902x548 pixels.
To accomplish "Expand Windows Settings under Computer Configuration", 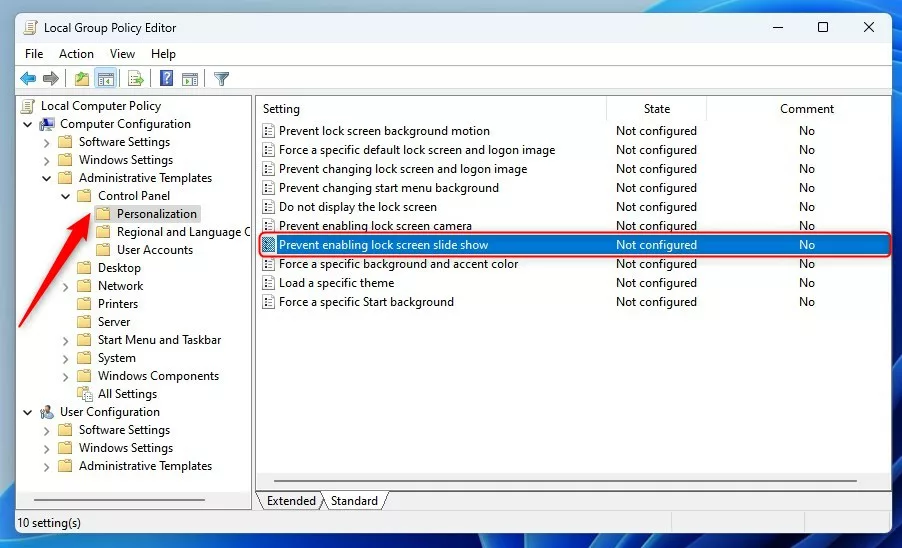I will (47, 160).
